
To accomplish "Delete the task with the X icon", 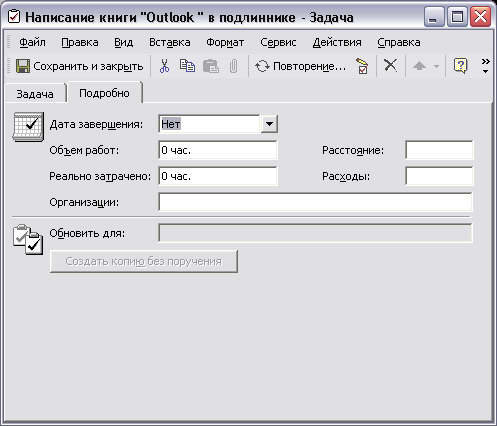I will [x=390, y=65].
